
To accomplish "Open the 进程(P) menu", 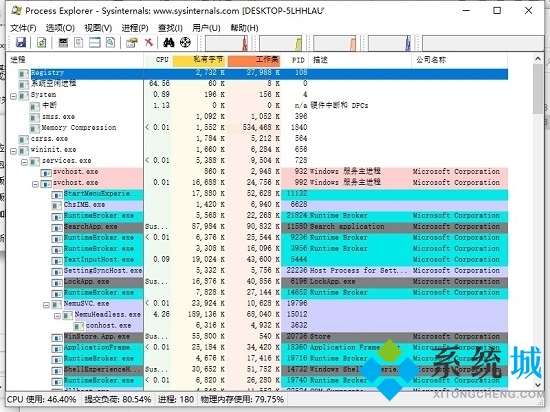I will [x=135, y=28].
